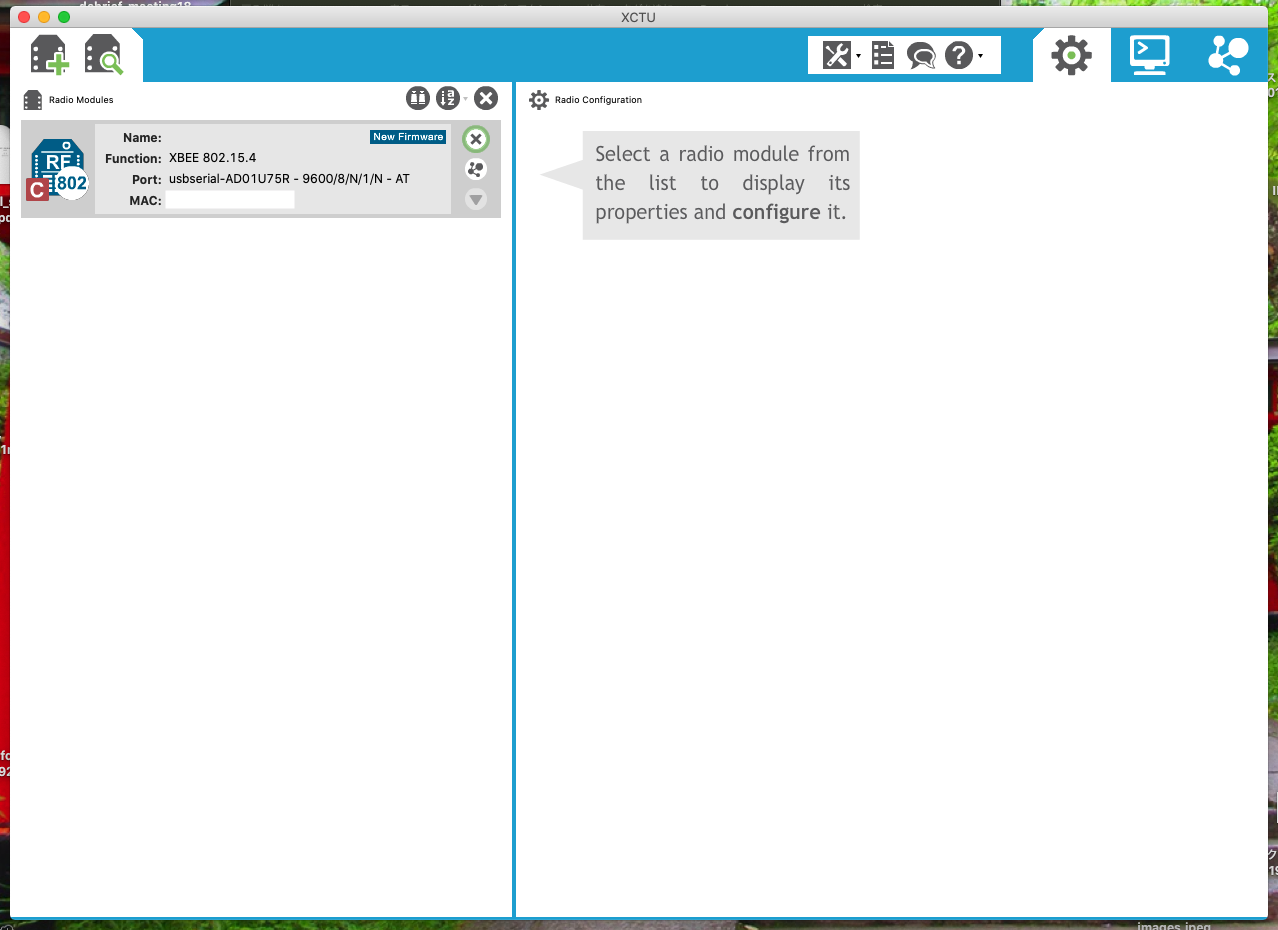Image resolution: width=1278 pixels, height=930 pixels.
Task: Remove all radio modules with X icon
Action: (486, 98)
